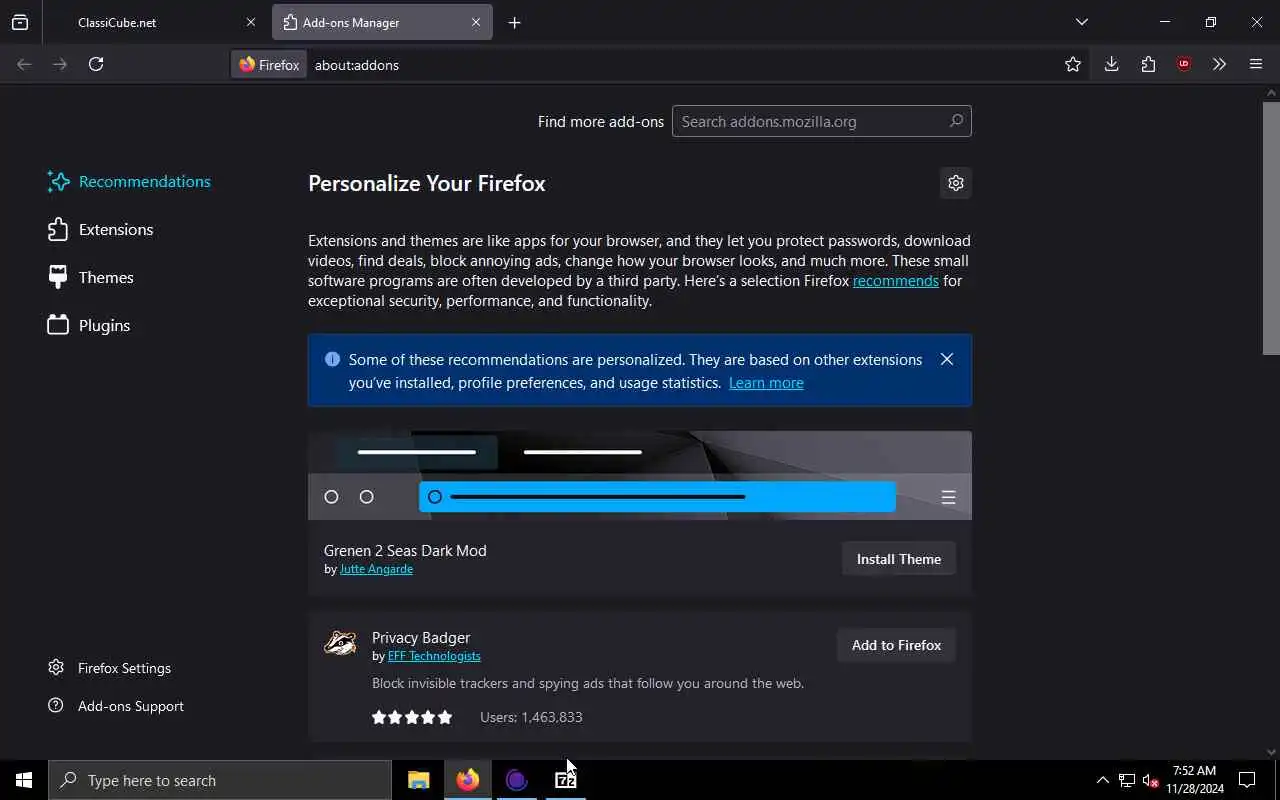
Task: Click the magnifier icon in add-on search
Action: coord(956,121)
